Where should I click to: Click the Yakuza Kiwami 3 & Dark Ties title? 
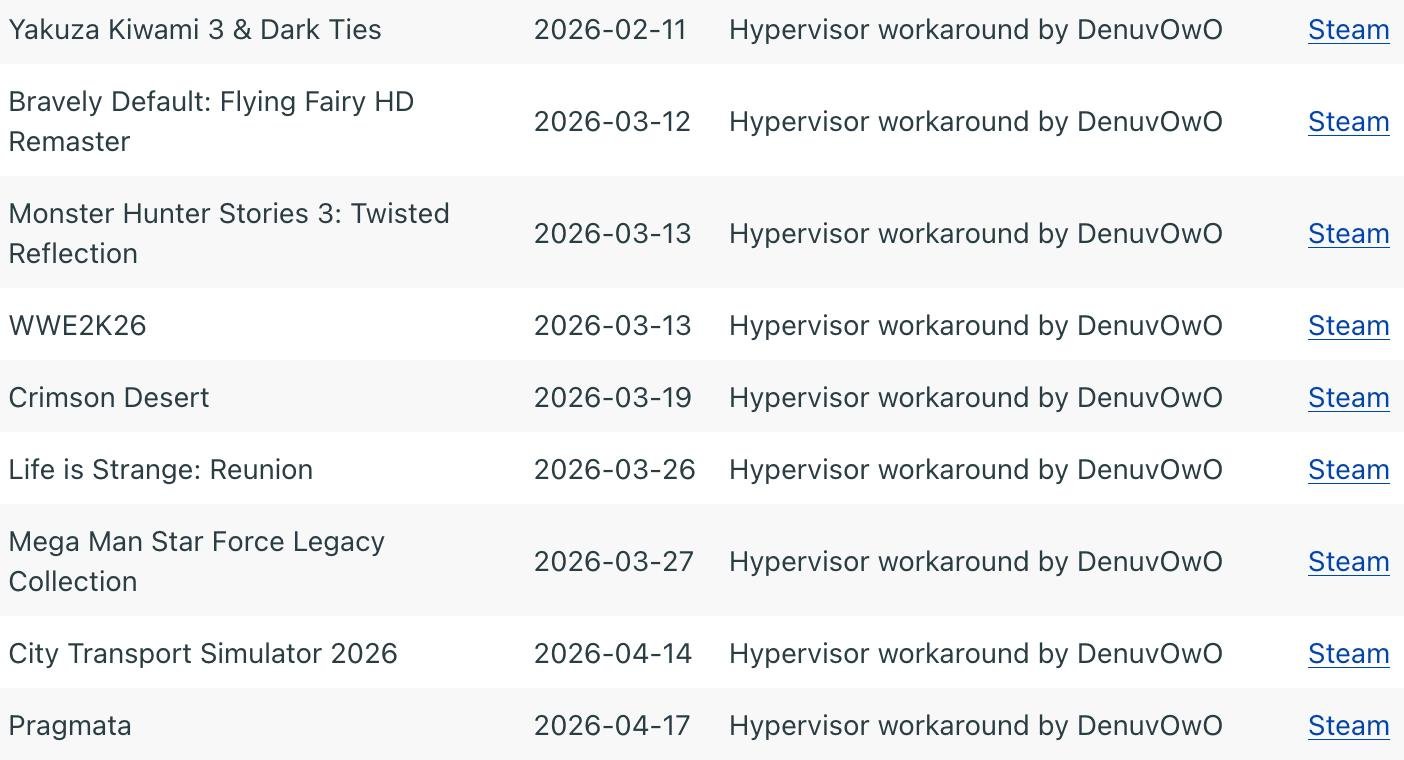tap(195, 30)
